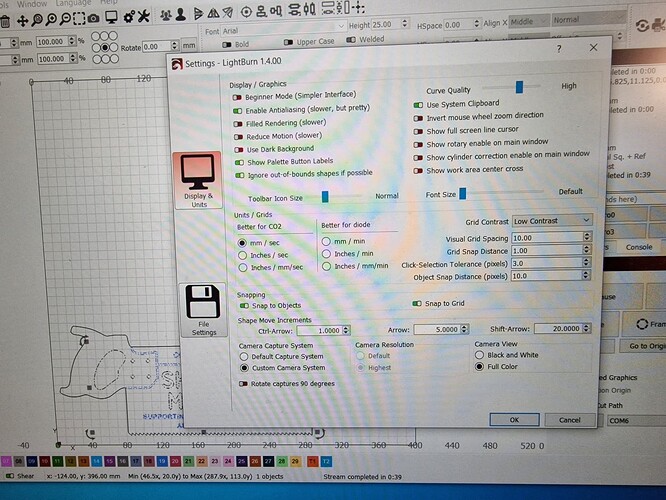Click the Go to Origin button
The width and height of the screenshot is (666, 500).
click(x=643, y=346)
